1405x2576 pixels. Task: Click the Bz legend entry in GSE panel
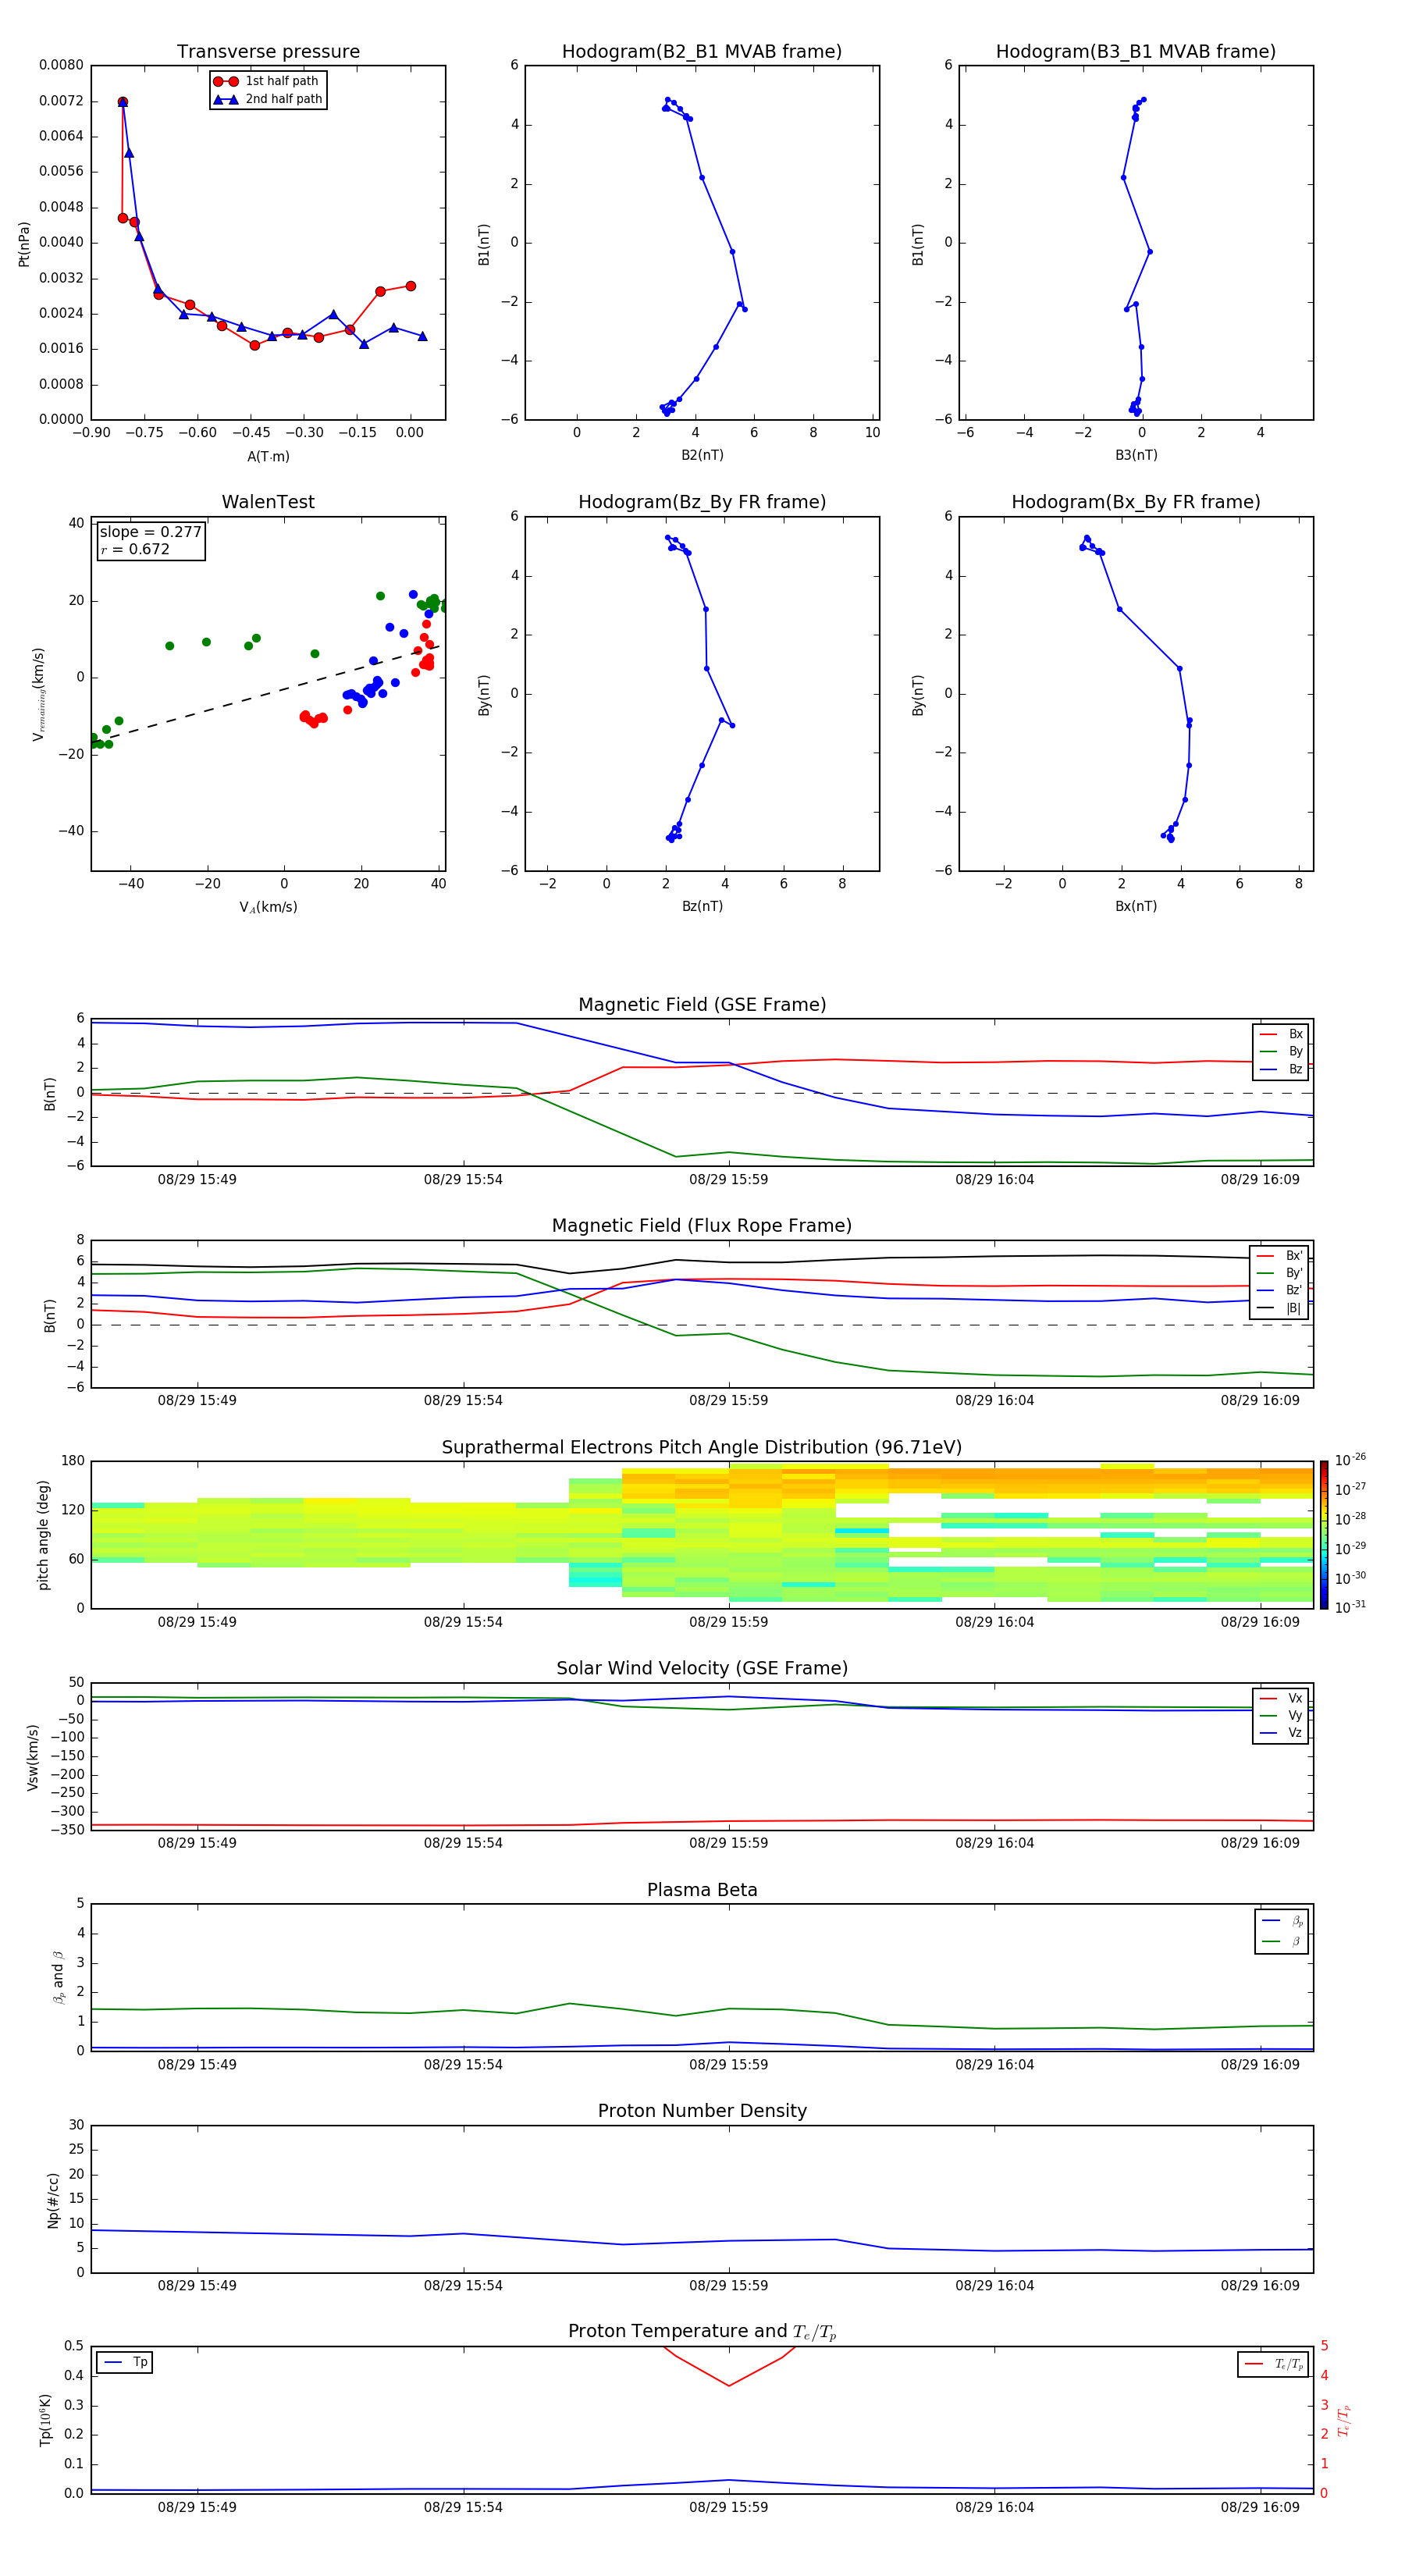(1281, 1069)
